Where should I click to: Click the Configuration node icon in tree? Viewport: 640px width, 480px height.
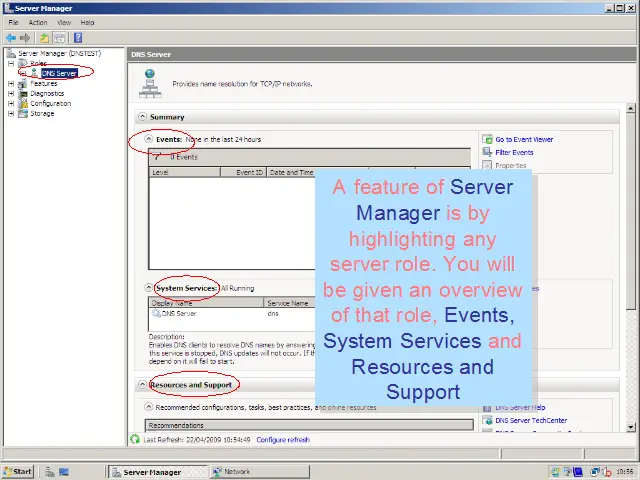tap(23, 103)
